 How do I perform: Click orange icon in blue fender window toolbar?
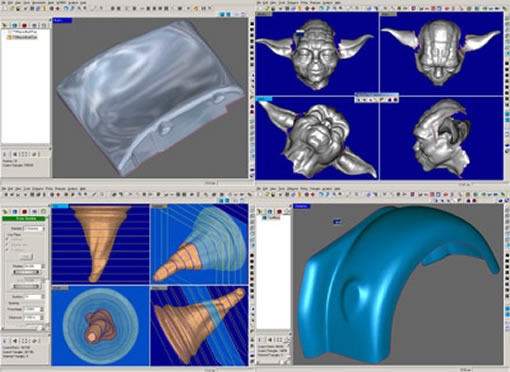299,194
